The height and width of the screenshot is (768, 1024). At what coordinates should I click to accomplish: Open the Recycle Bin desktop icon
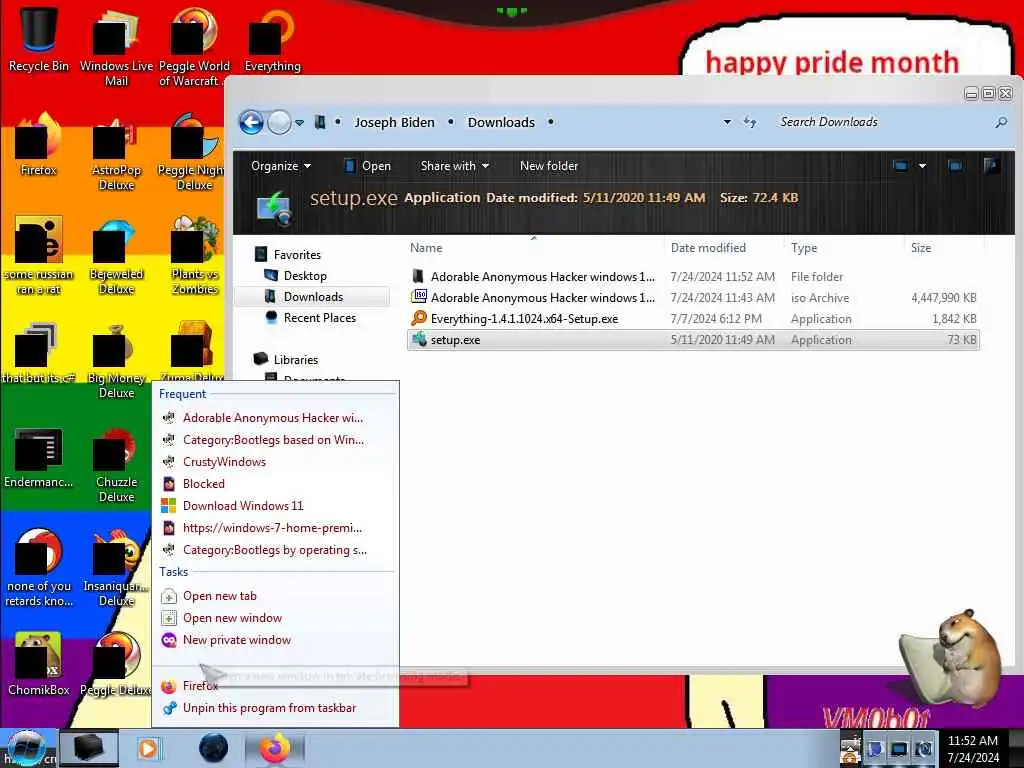coord(39,37)
